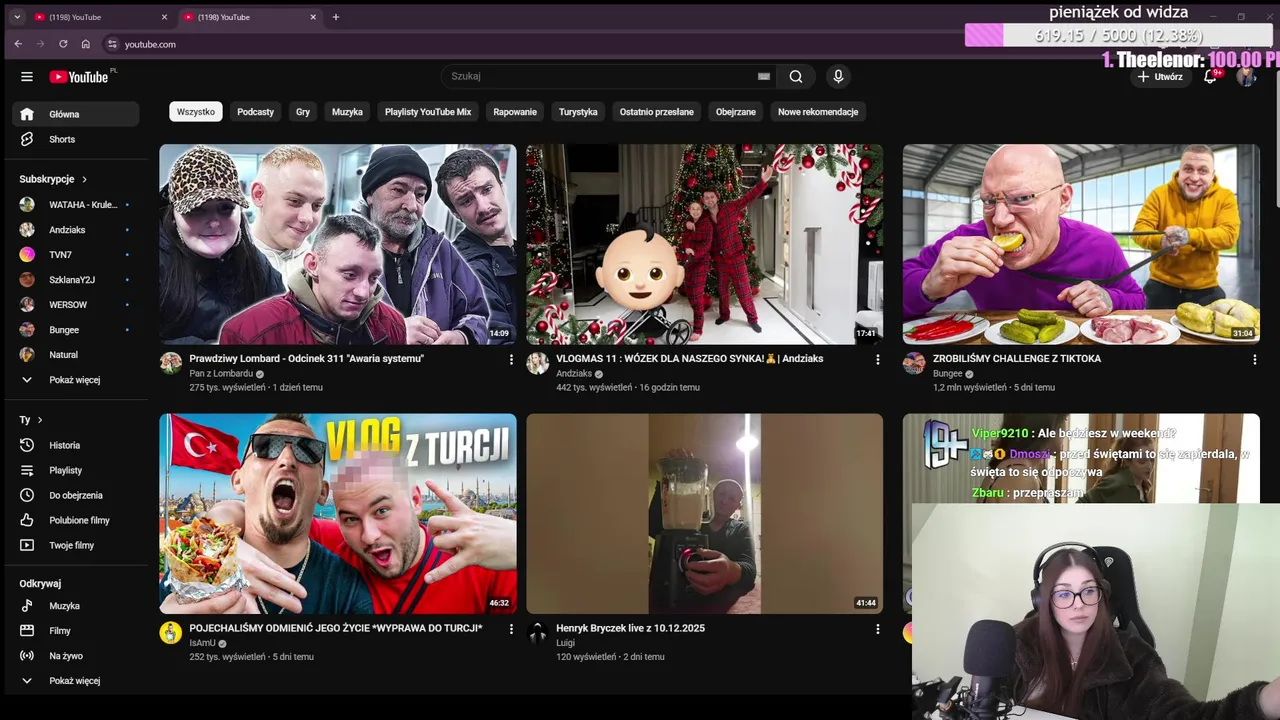
Task: Select the Wszystko filter chip
Action: (196, 112)
